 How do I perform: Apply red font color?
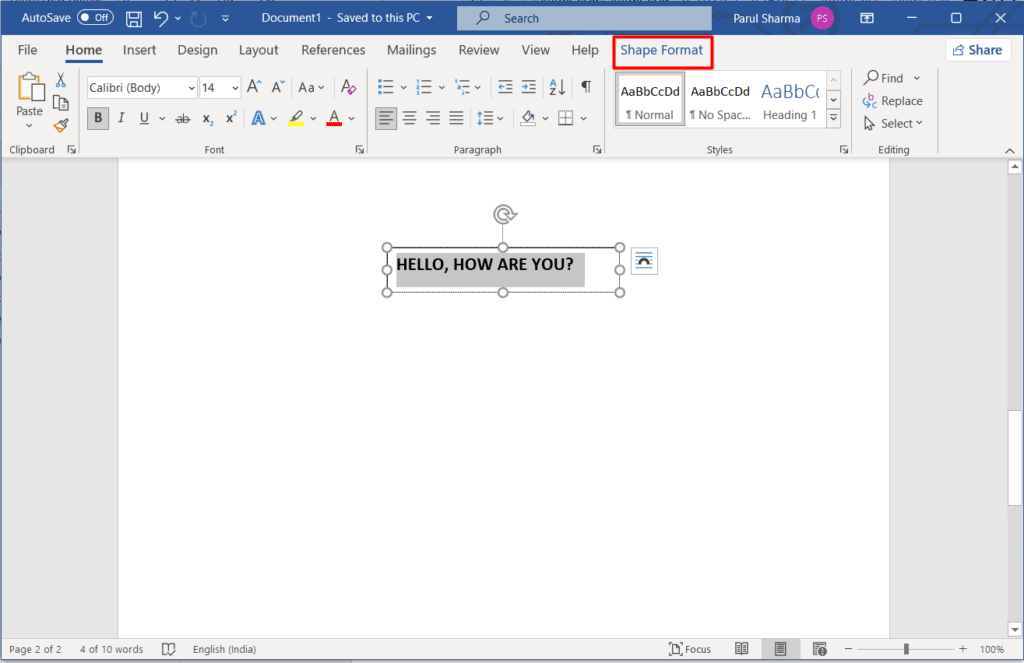click(x=334, y=118)
